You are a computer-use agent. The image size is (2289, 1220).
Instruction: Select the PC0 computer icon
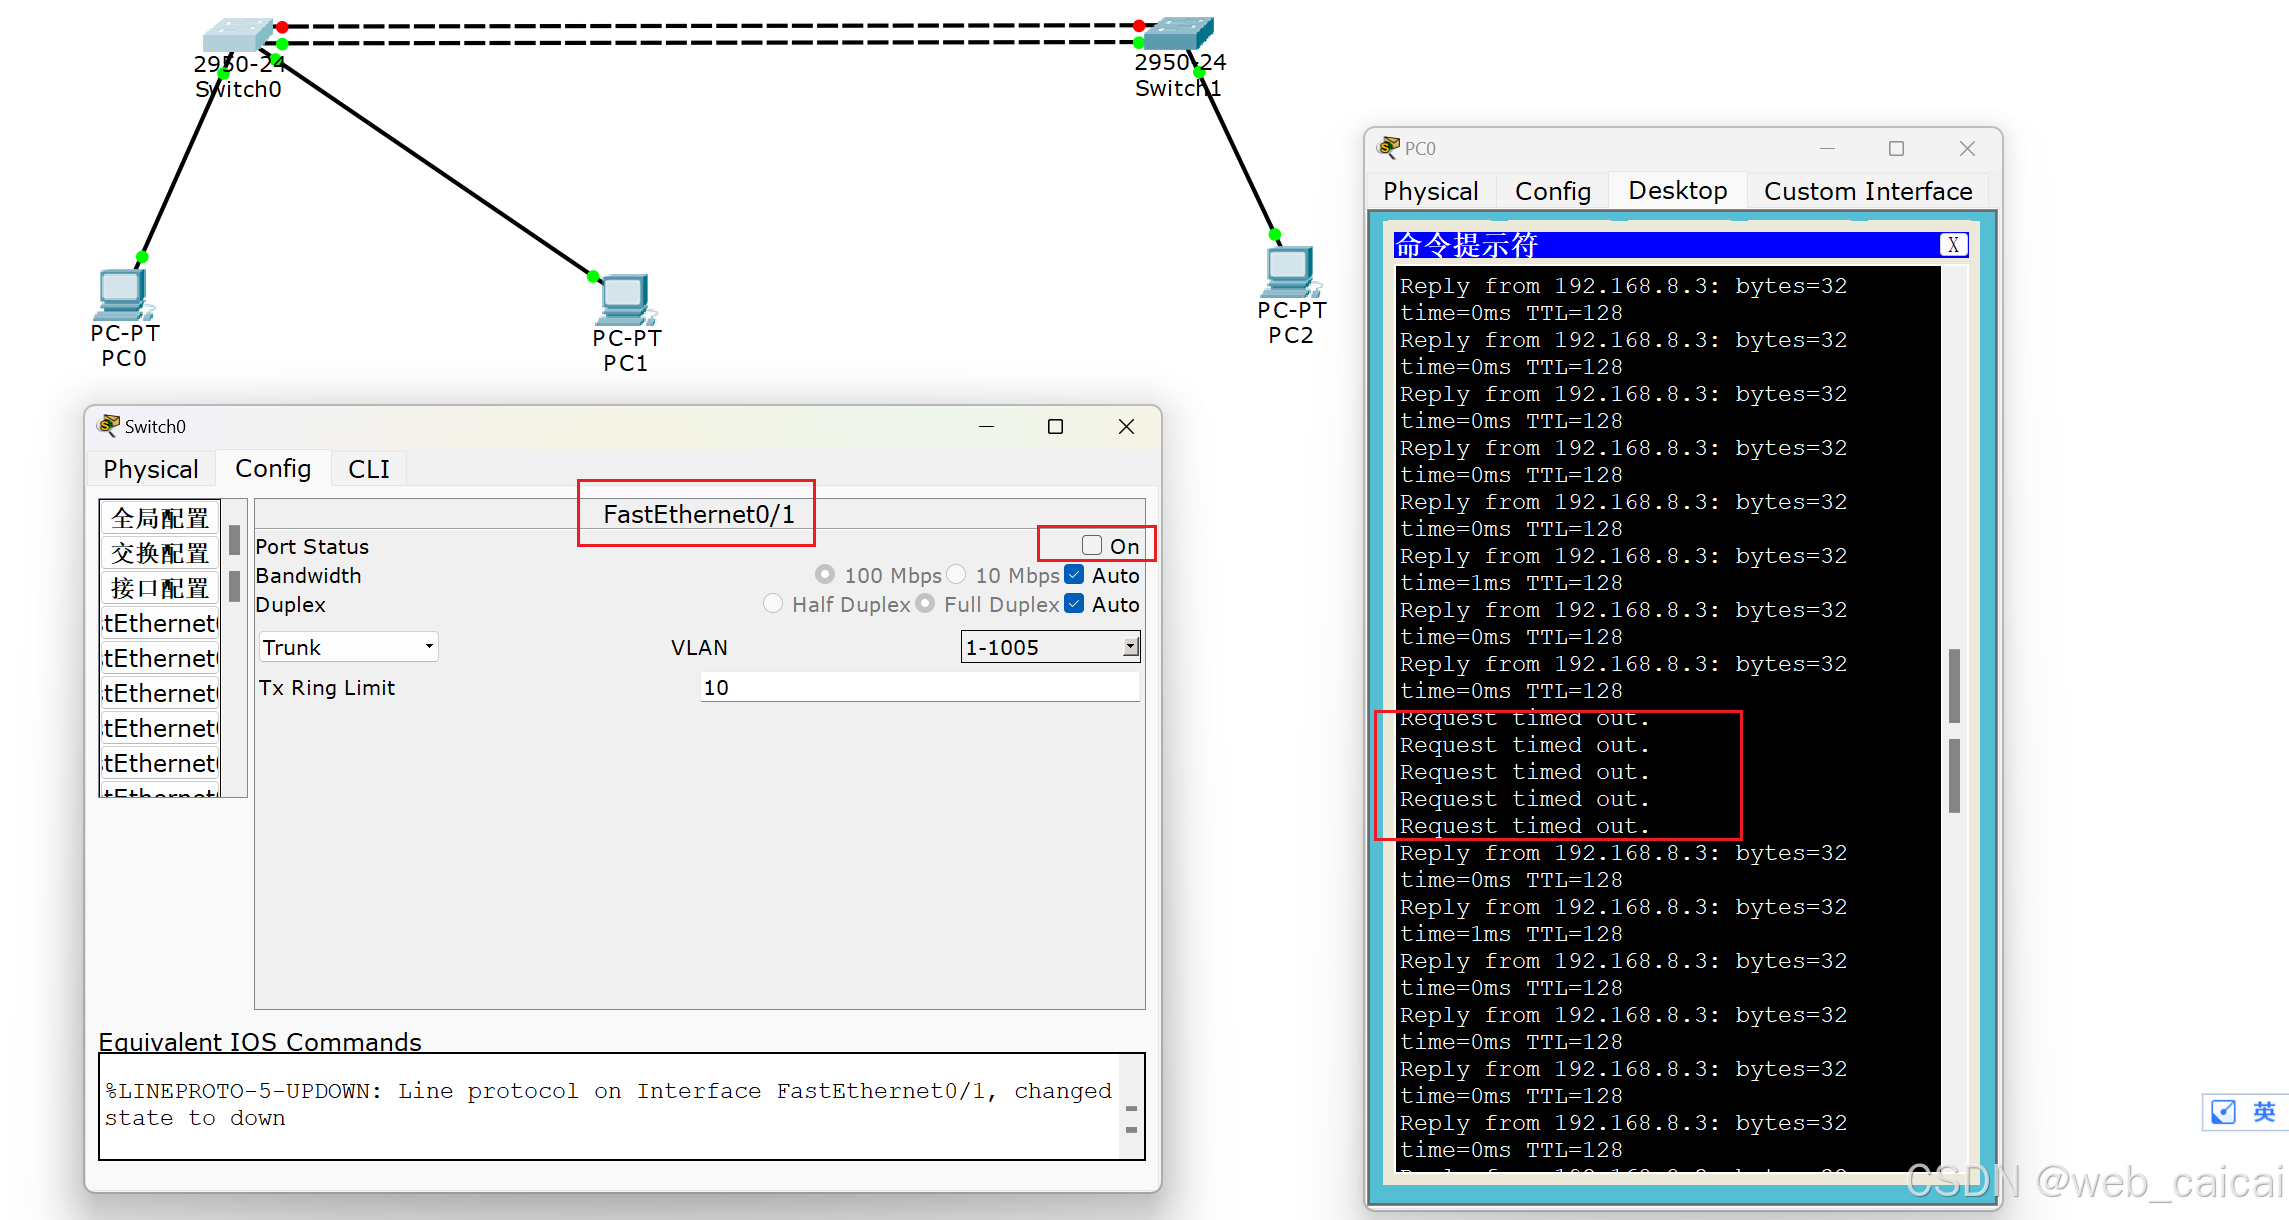(x=122, y=295)
